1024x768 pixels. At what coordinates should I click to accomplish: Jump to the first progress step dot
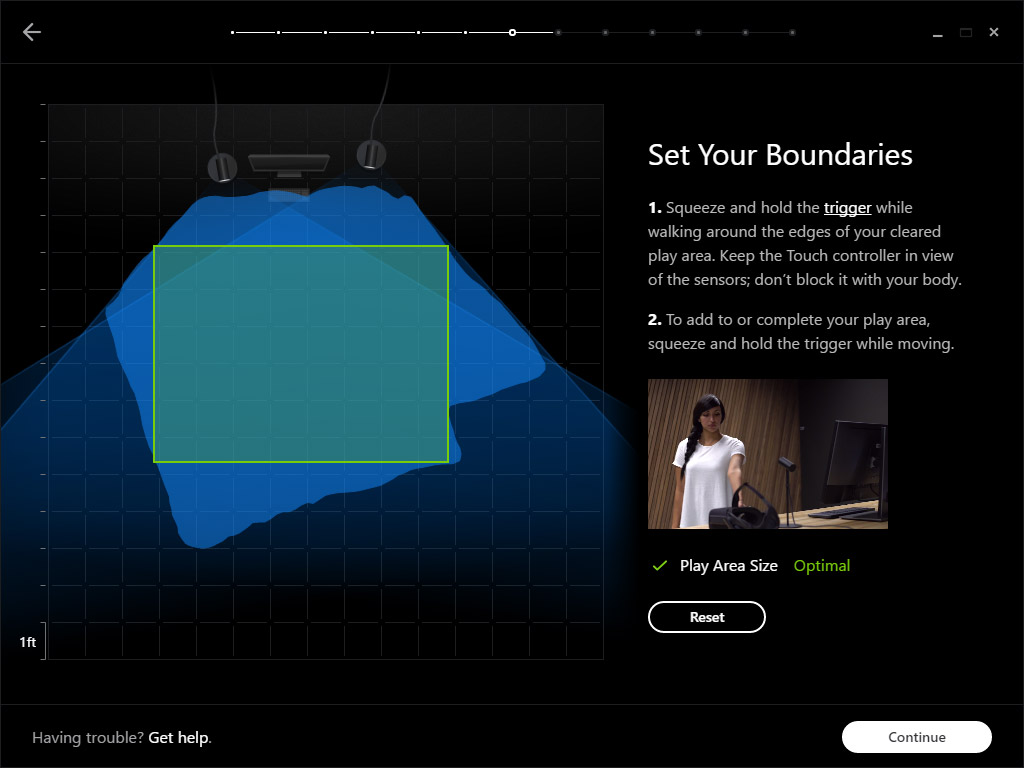233,32
